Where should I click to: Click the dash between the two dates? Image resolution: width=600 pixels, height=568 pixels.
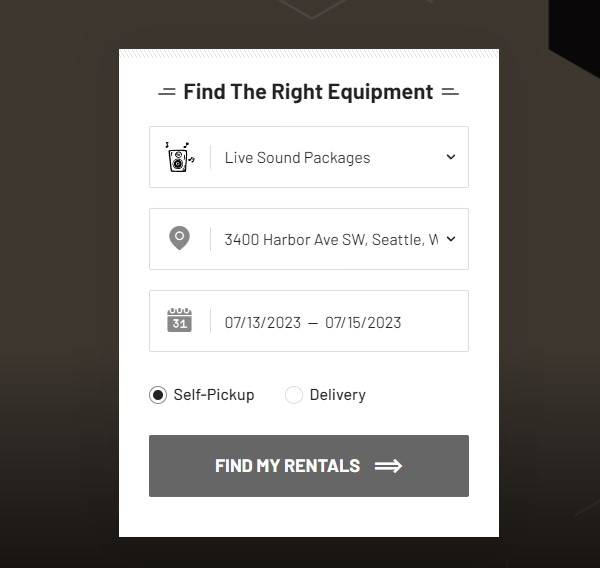tap(313, 322)
